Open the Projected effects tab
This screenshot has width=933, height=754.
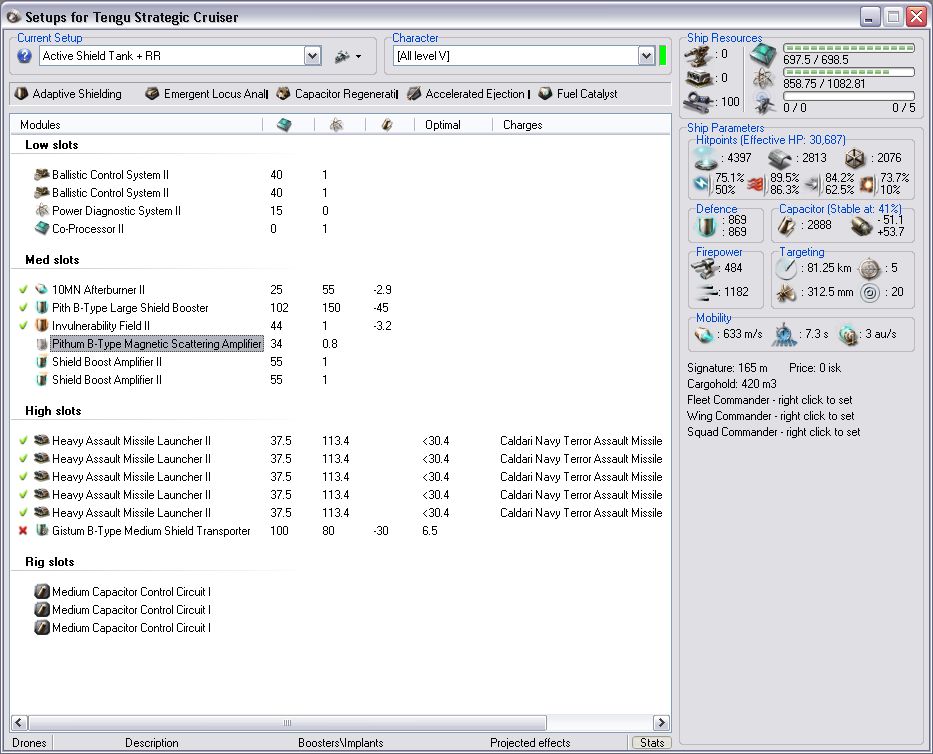tap(530, 743)
